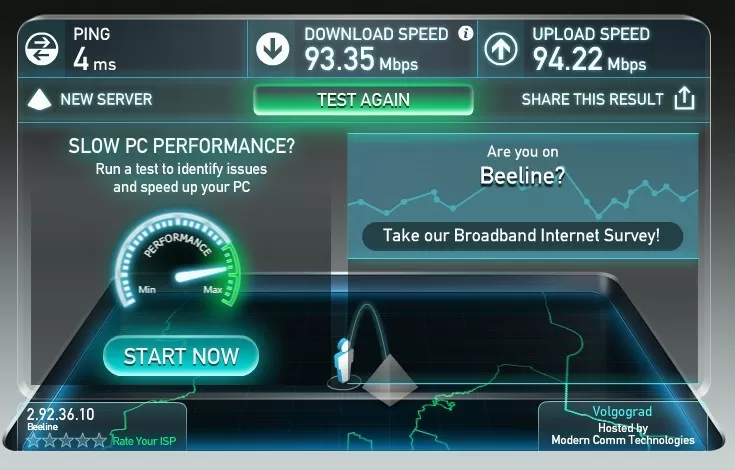Click the 2.92.36.10 IP address
The width and height of the screenshot is (735, 470).
(x=60, y=414)
